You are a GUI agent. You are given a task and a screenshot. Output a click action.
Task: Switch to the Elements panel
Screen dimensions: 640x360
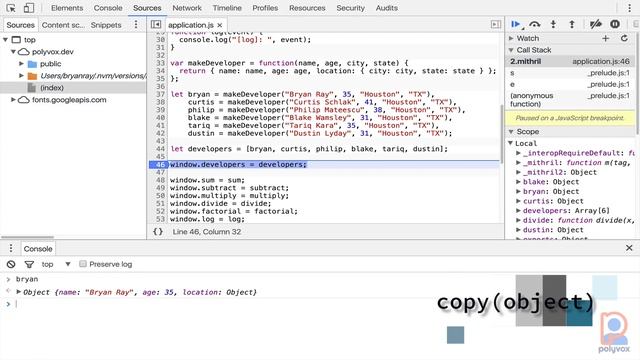pyautogui.click(x=67, y=8)
